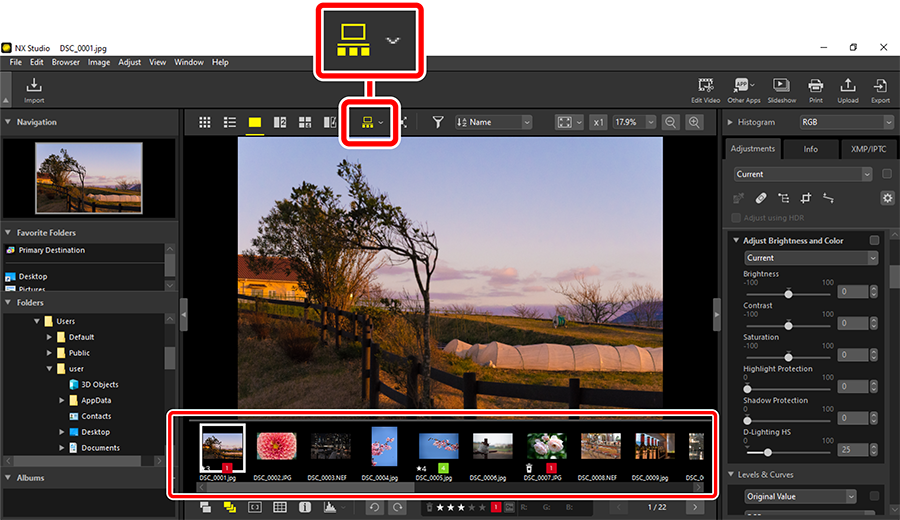
Task: Toggle Adjust Brightness and Color checkbox
Action: [x=874, y=240]
